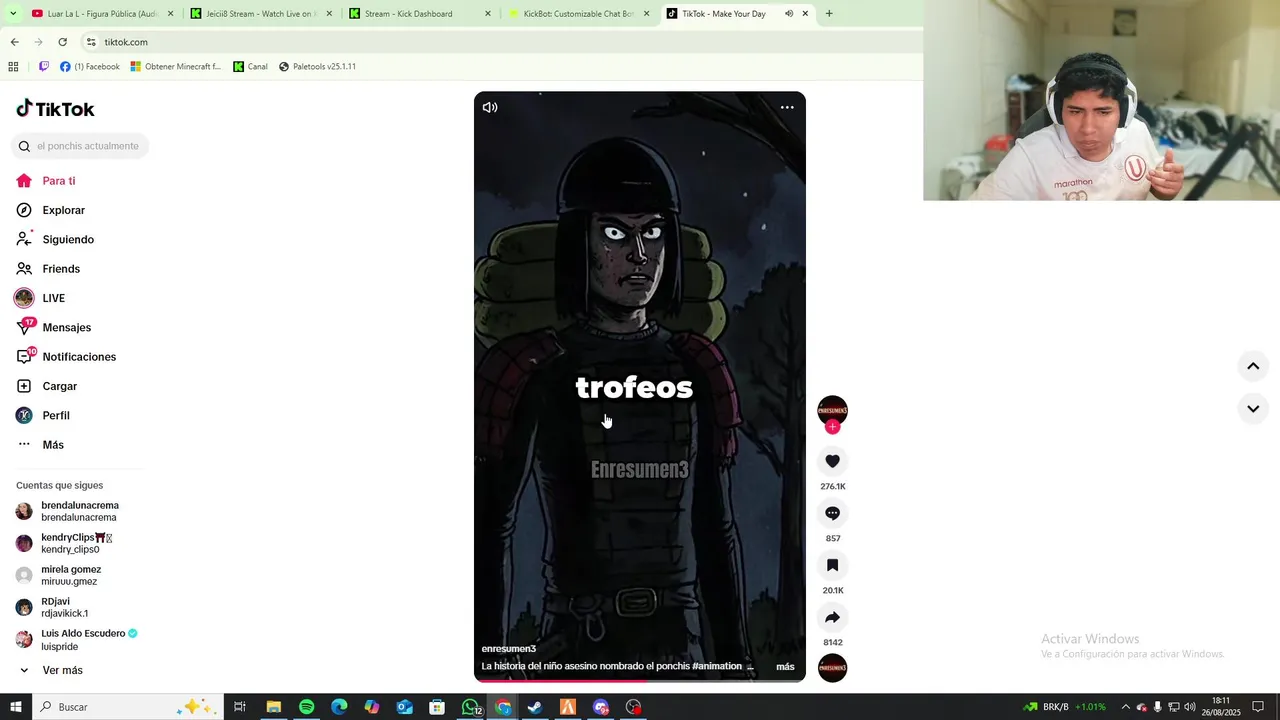Mute the TikTok video with speaker icon
Screen dimensions: 1280x720
click(x=490, y=107)
